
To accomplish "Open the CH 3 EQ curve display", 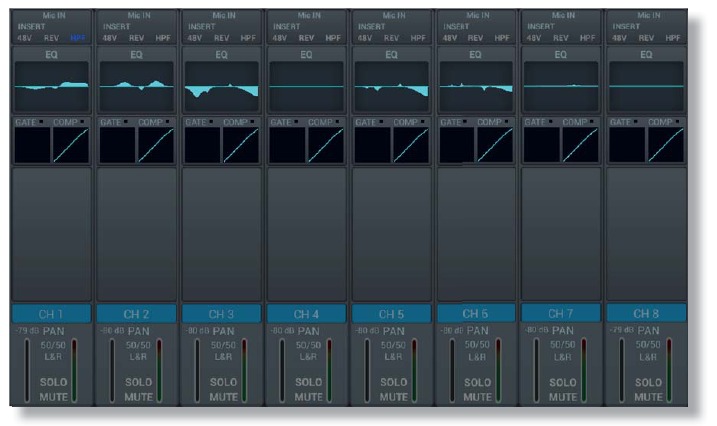I will pos(222,86).
